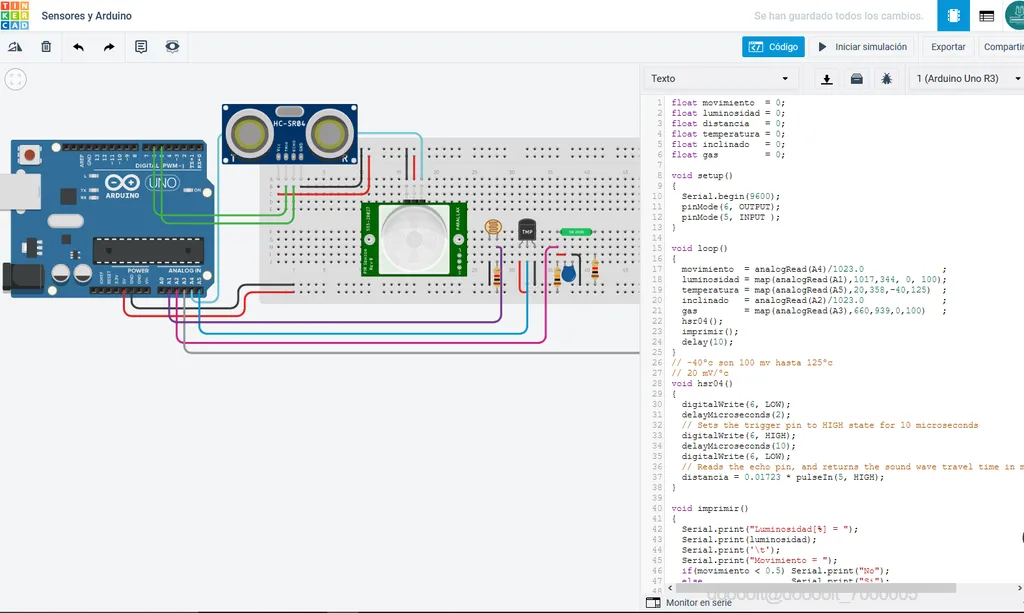Open the libraries icon
The image size is (1024, 613).
(x=857, y=79)
